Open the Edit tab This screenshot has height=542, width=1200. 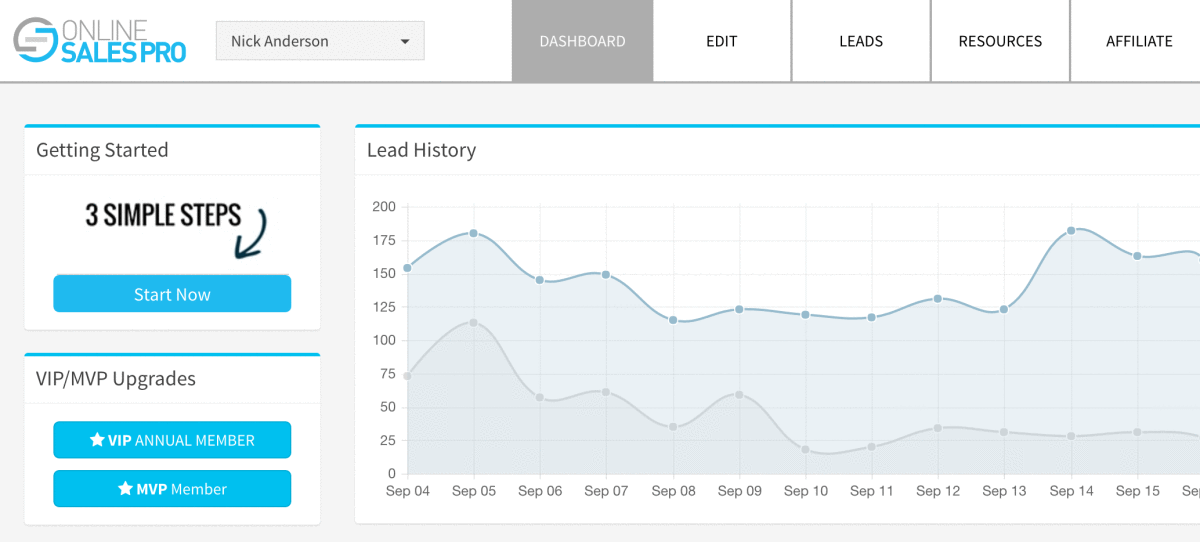point(721,41)
